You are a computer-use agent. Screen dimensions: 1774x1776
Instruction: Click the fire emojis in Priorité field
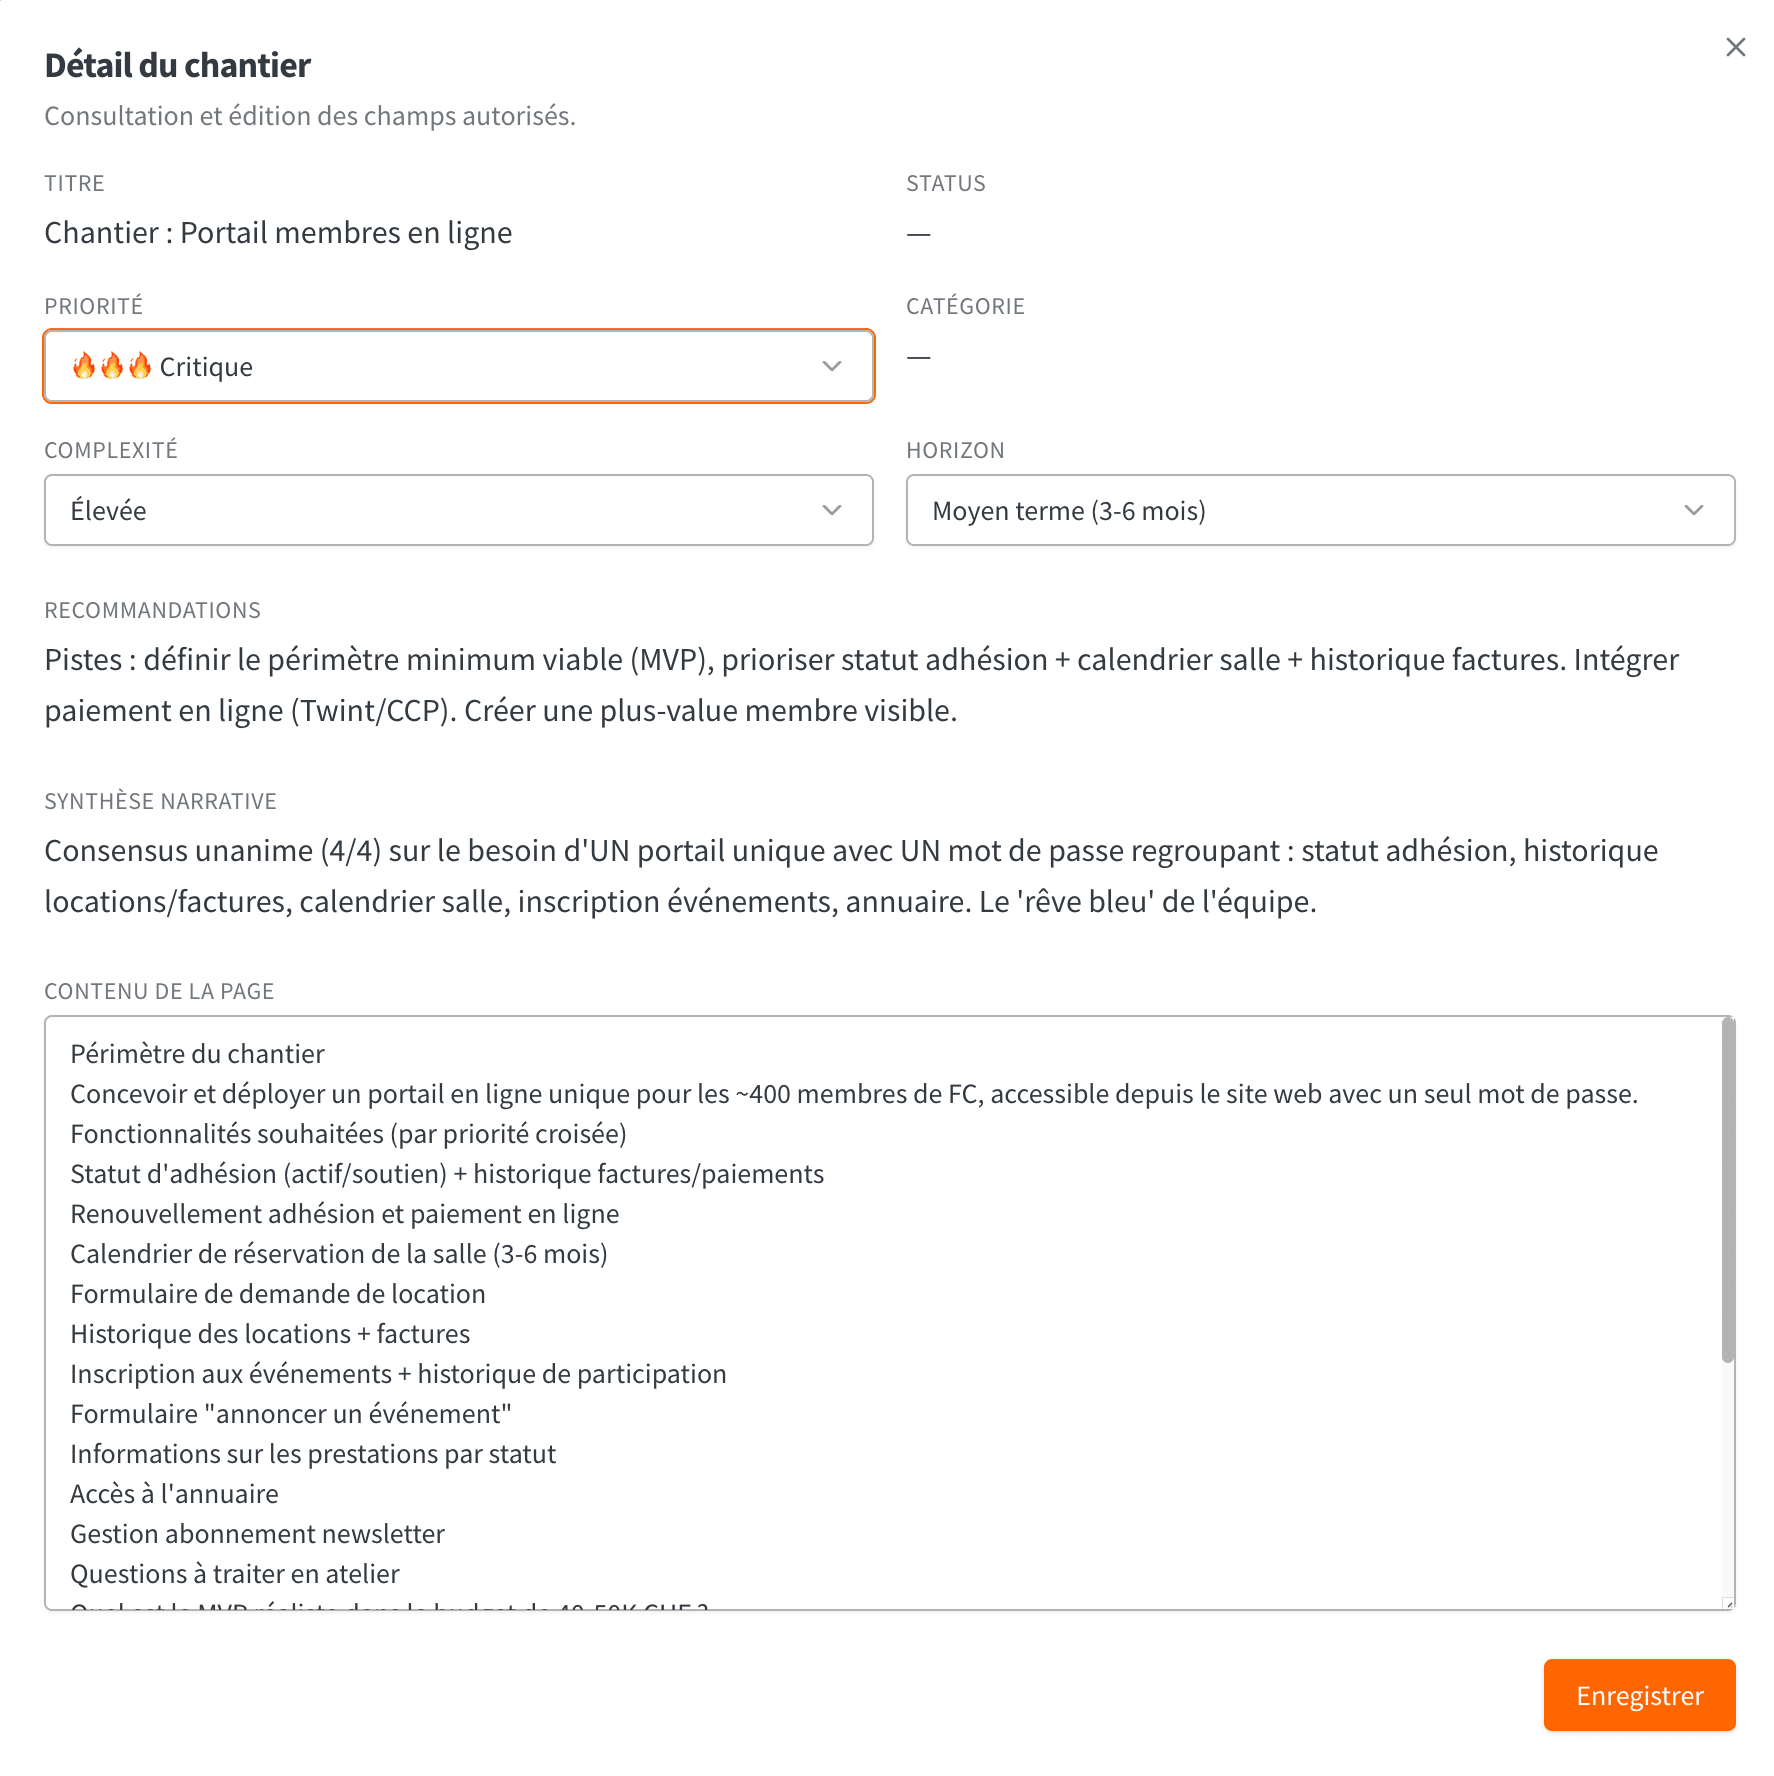click(x=111, y=366)
